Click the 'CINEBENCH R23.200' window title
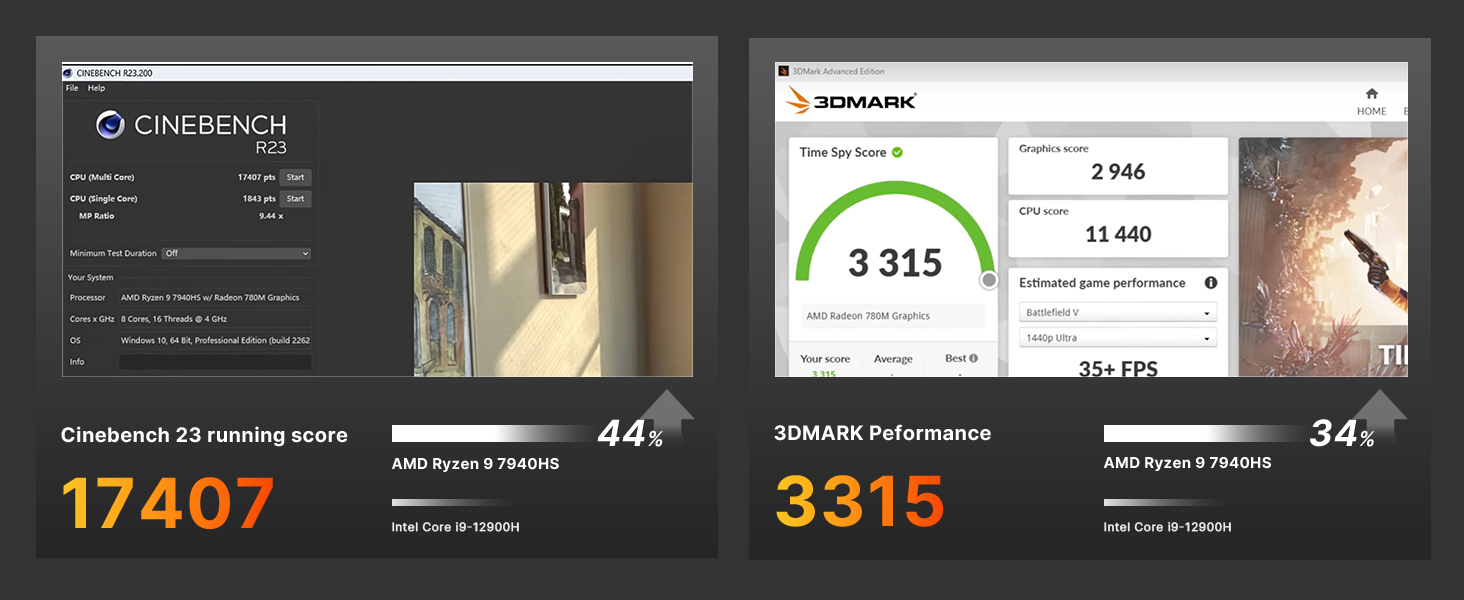The height and width of the screenshot is (600, 1464). (113, 73)
